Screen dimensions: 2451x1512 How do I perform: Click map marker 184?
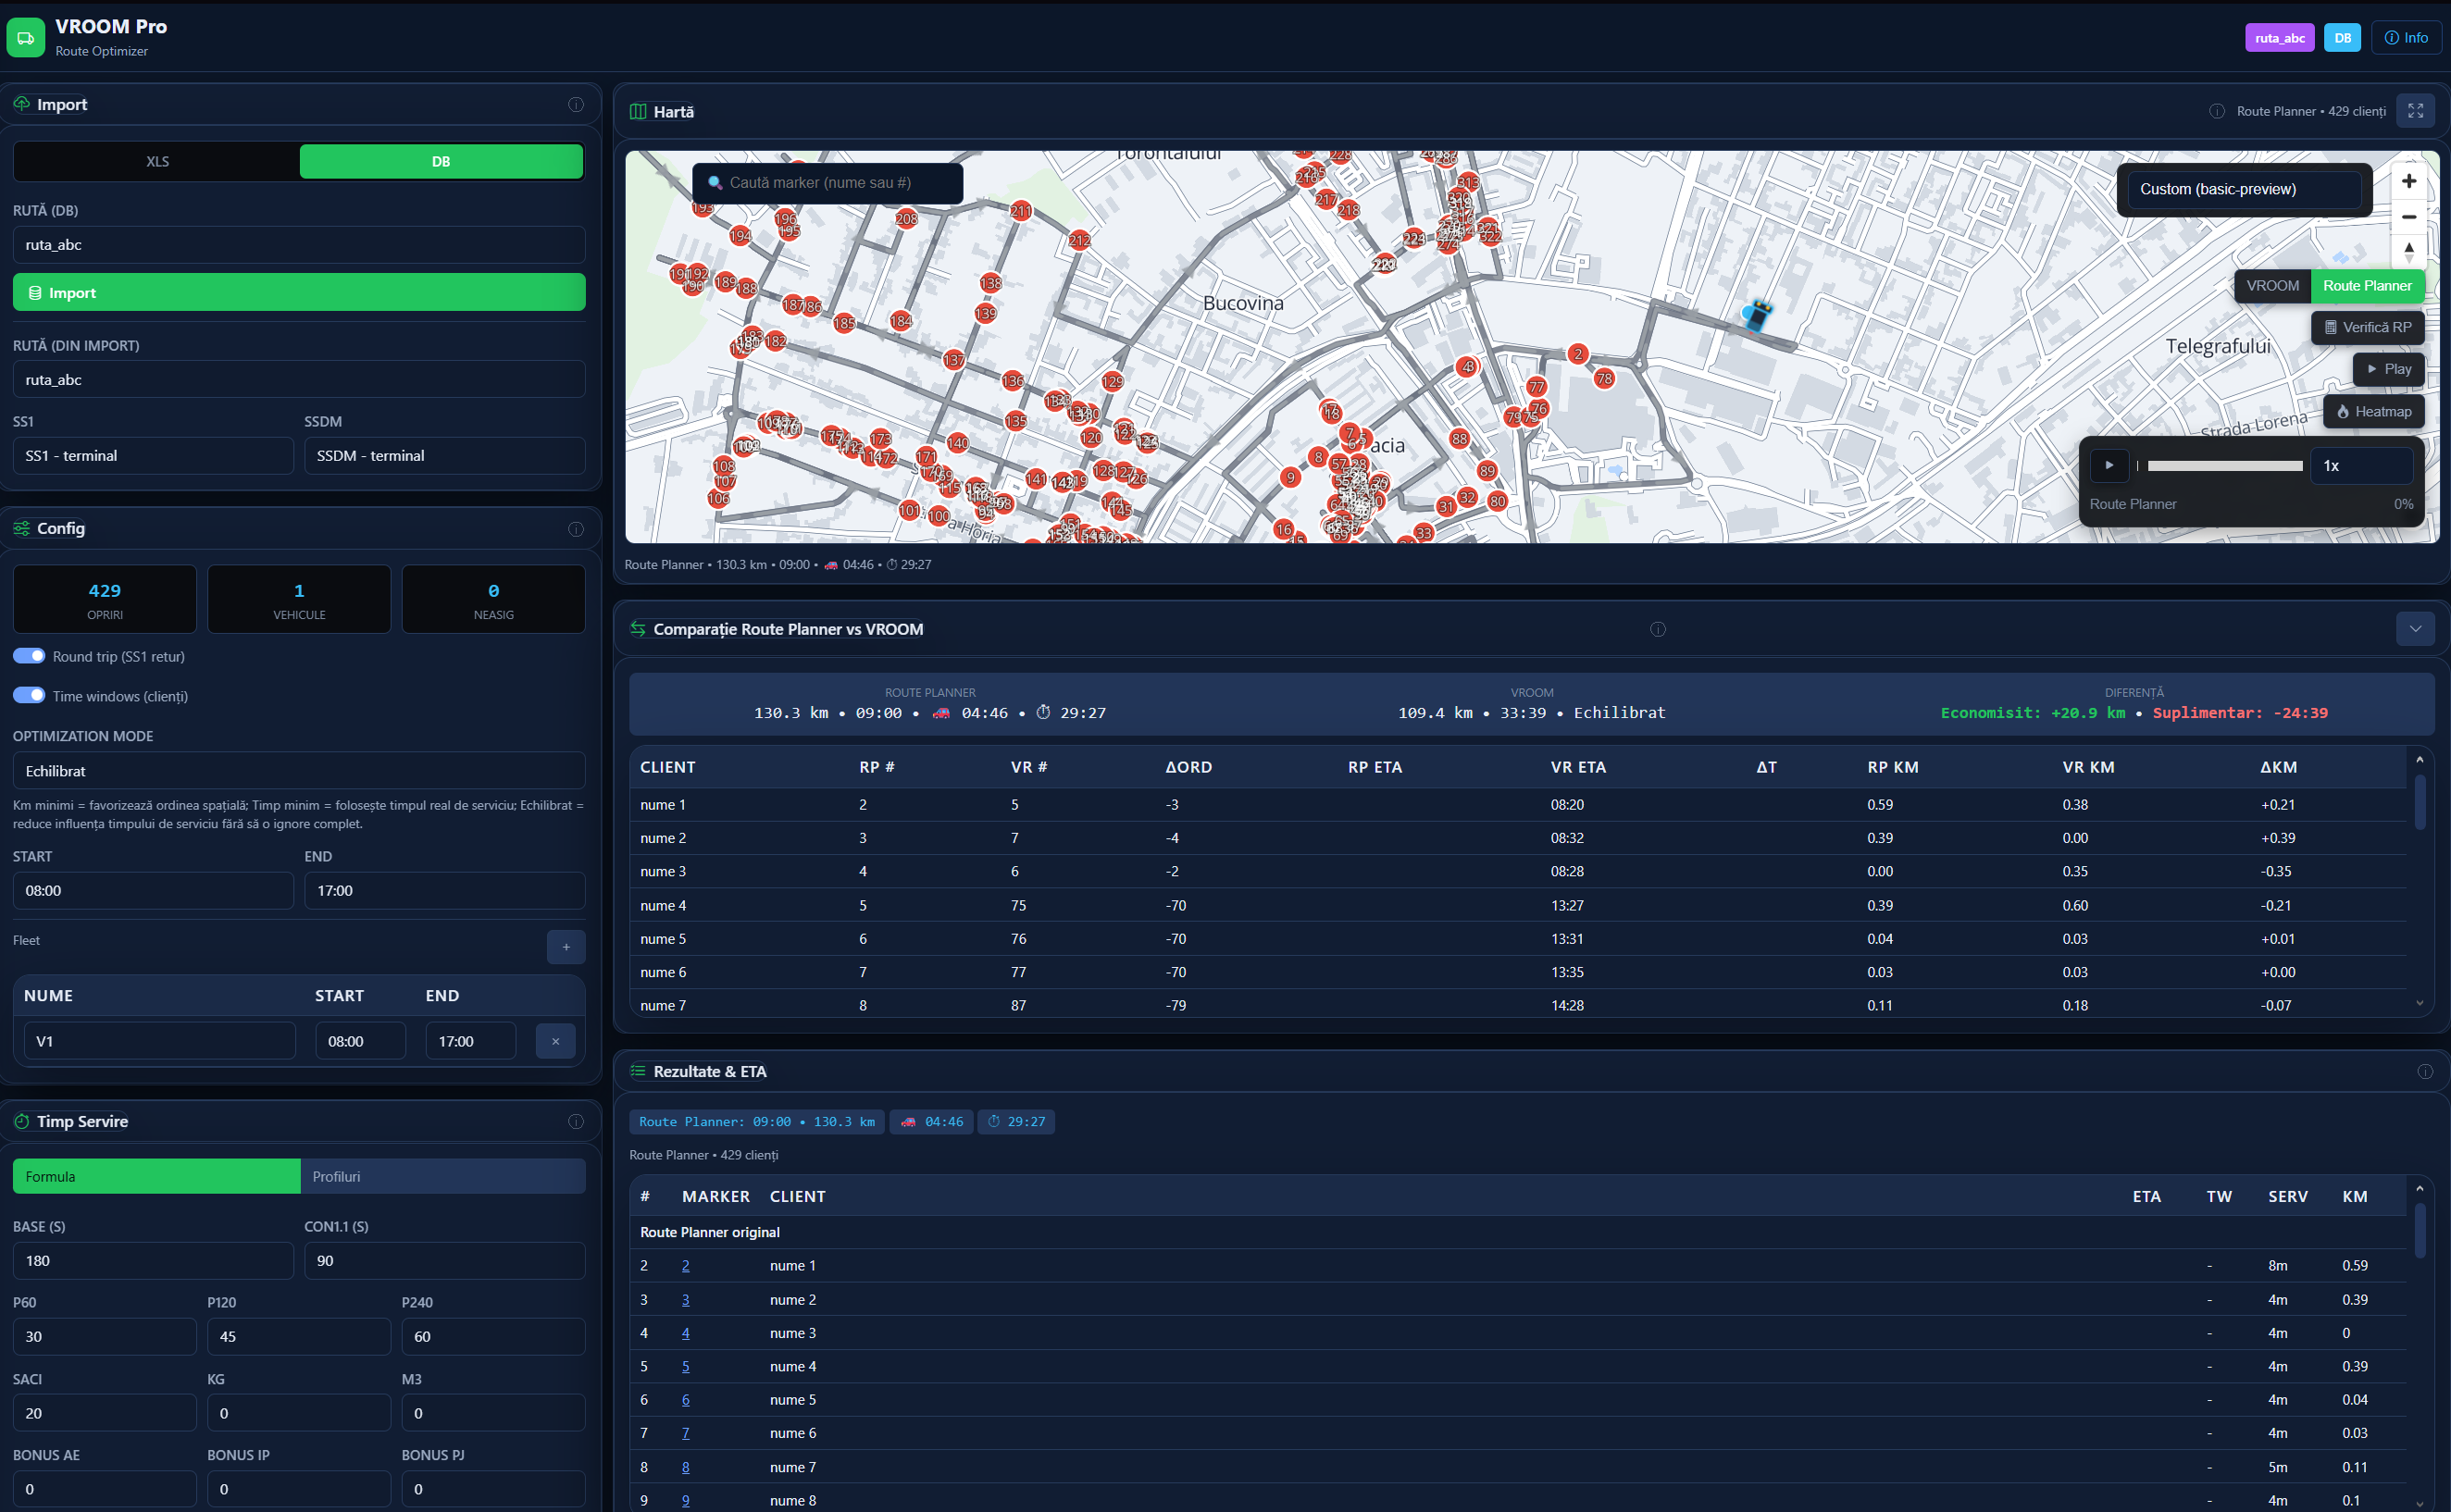[x=901, y=321]
